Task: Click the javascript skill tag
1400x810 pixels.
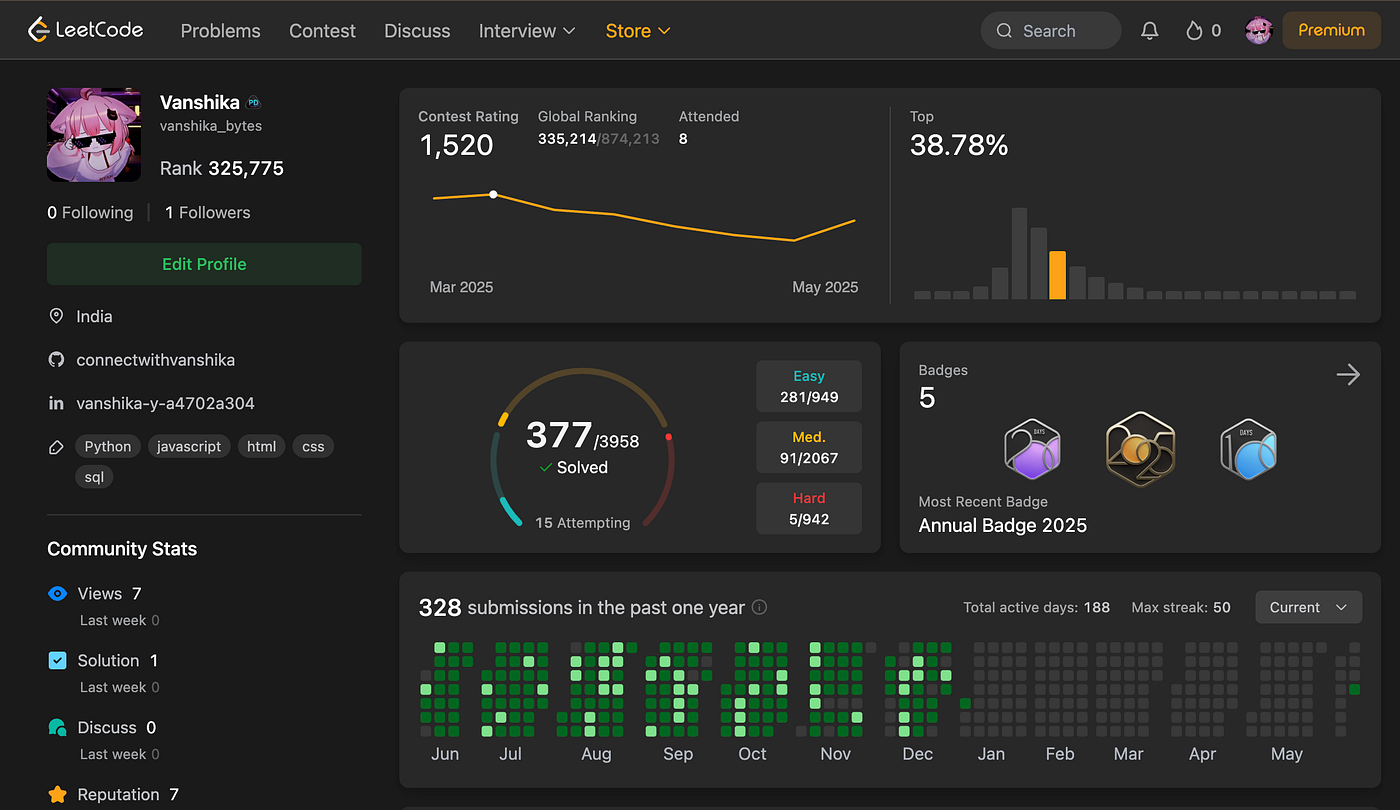Action: click(189, 446)
